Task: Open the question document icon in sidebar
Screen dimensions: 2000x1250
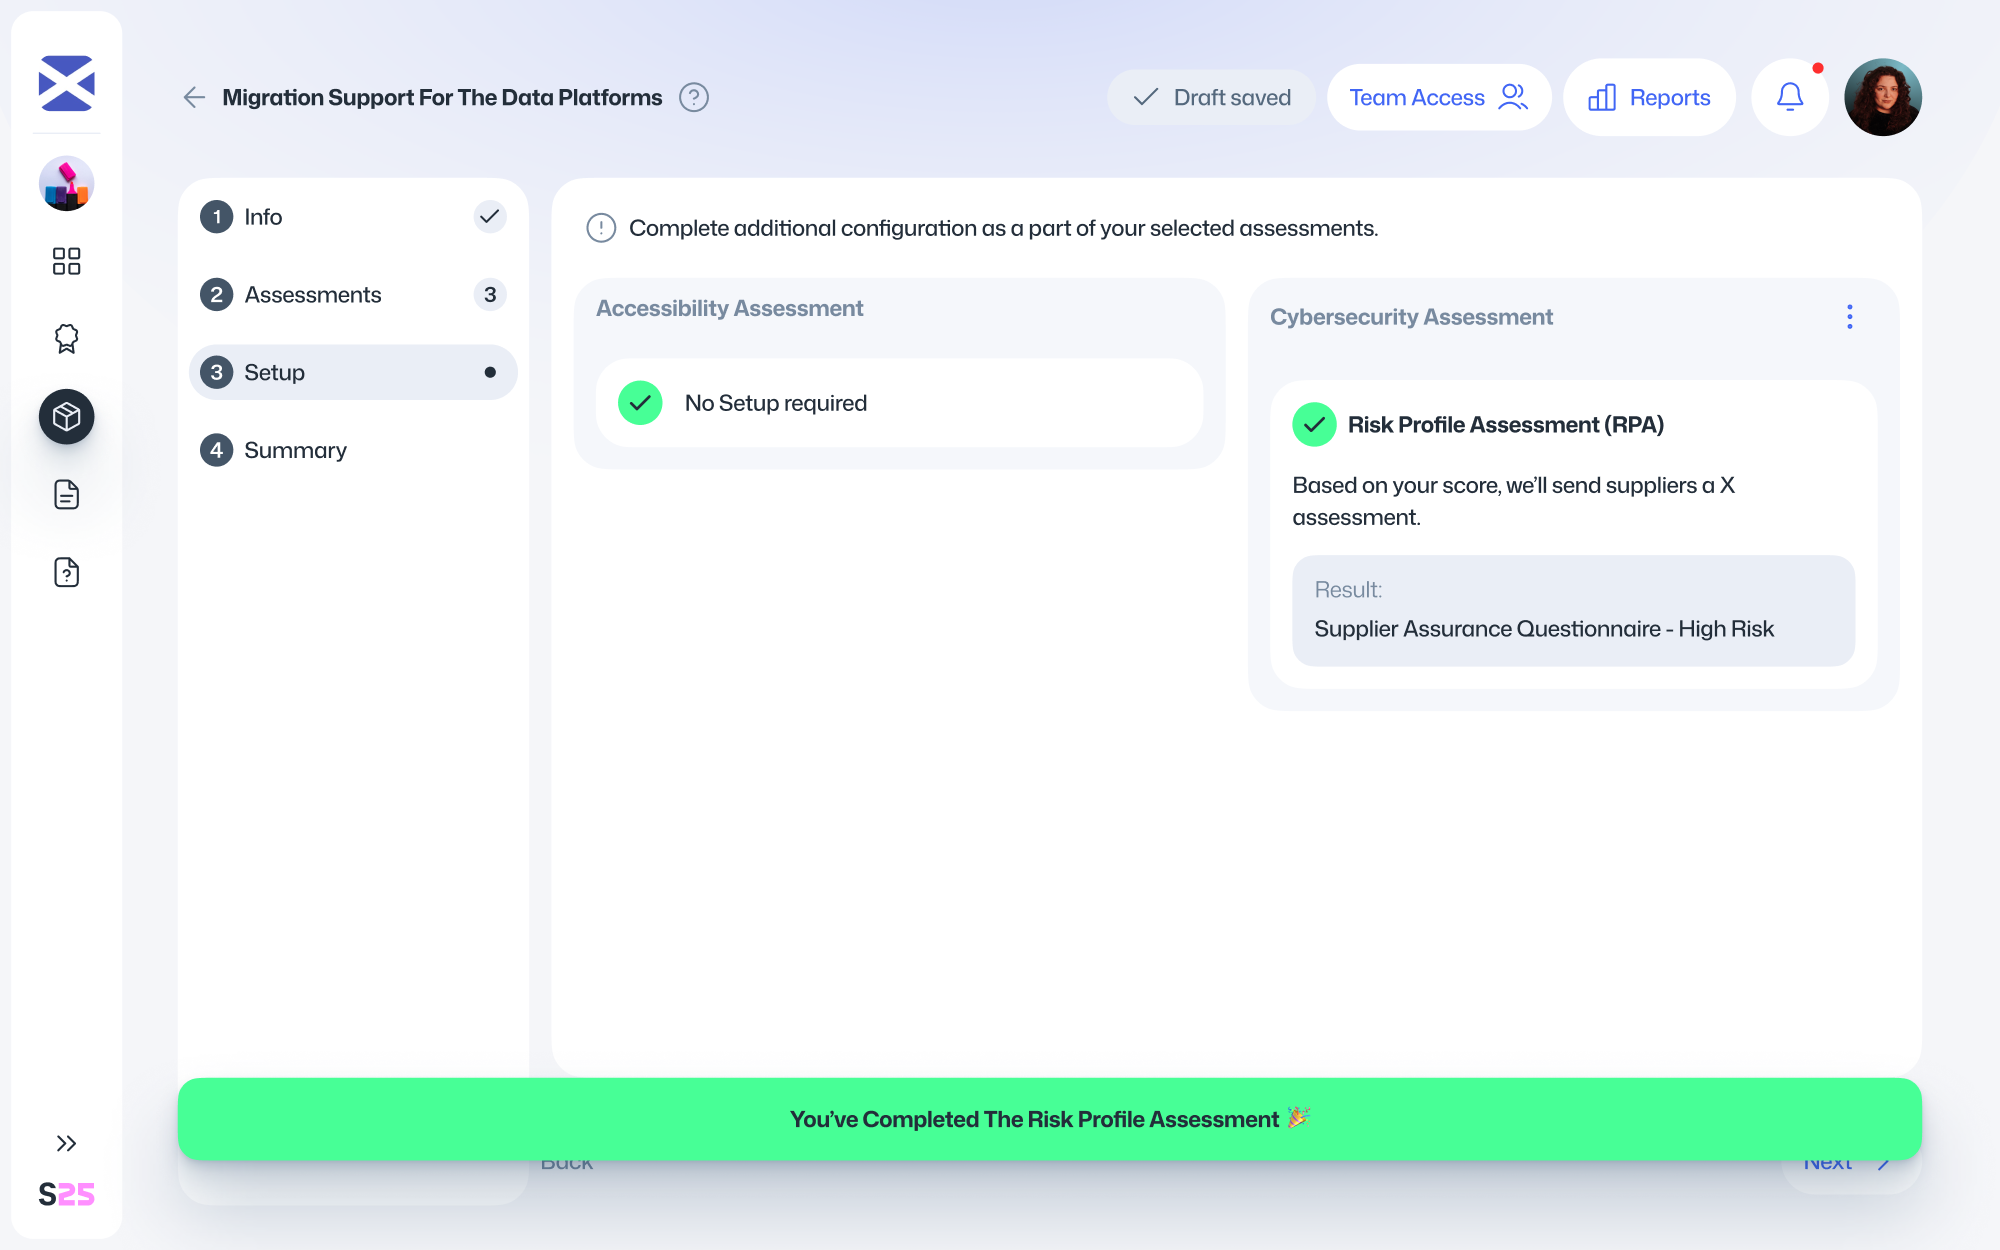Action: point(66,572)
